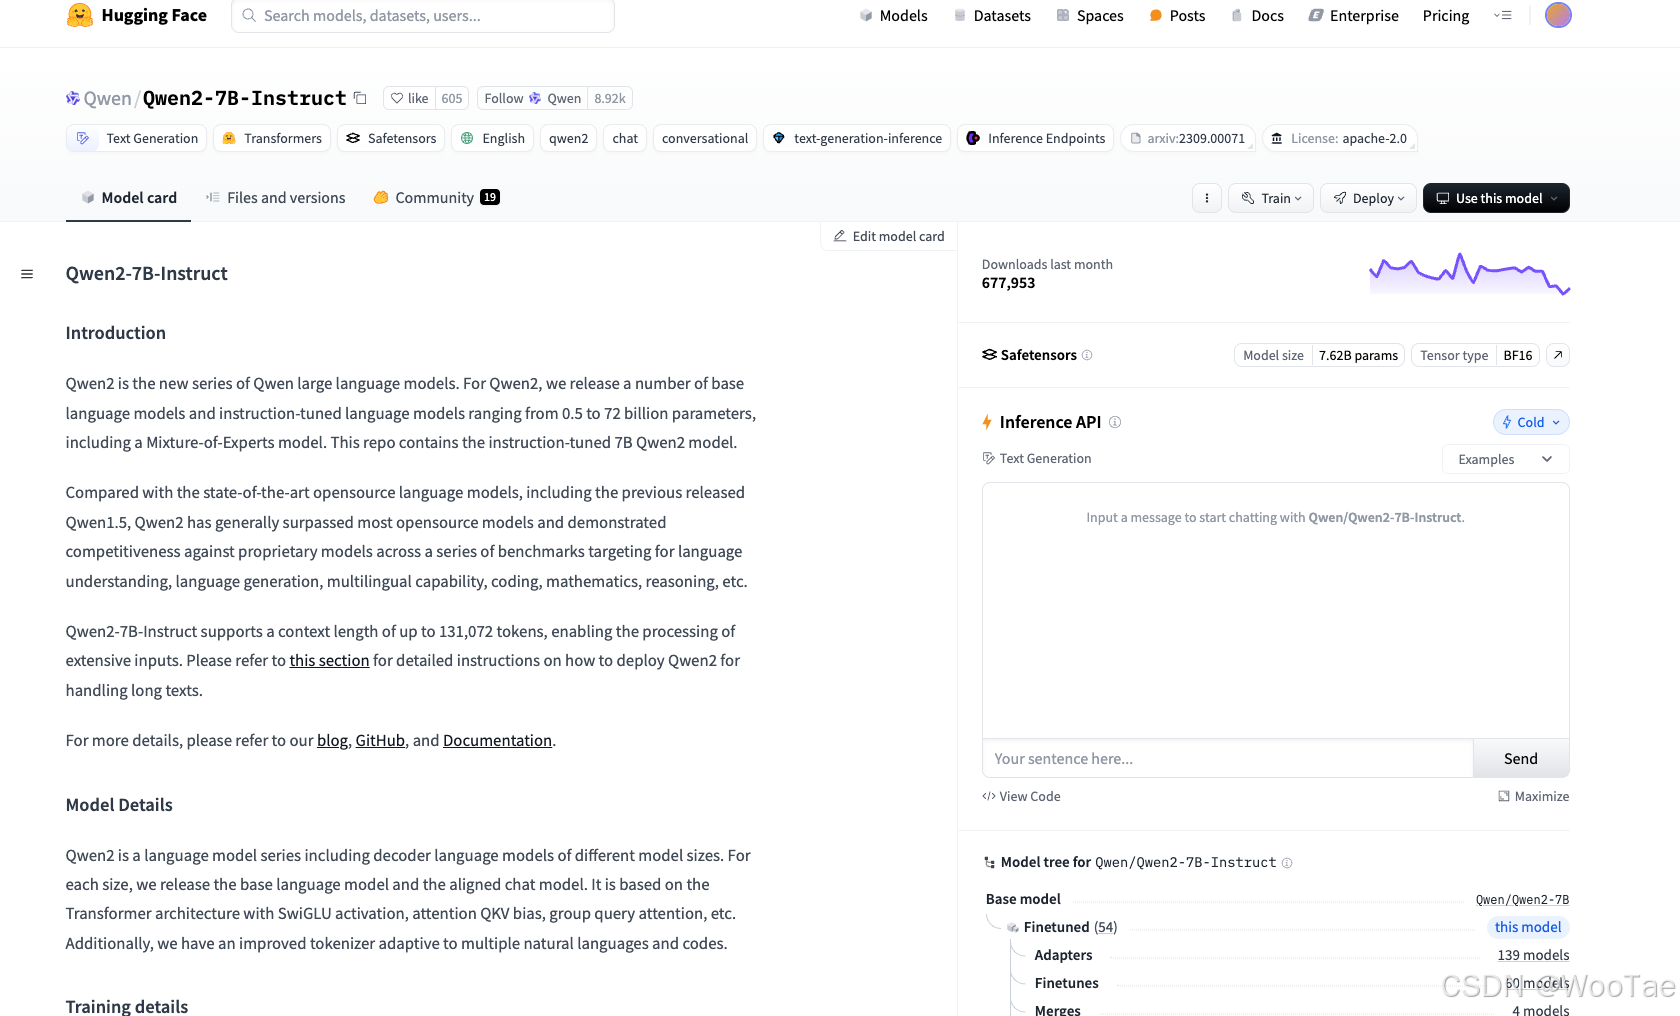The height and width of the screenshot is (1016, 1680).
Task: Switch to the Community tab
Action: click(x=436, y=198)
